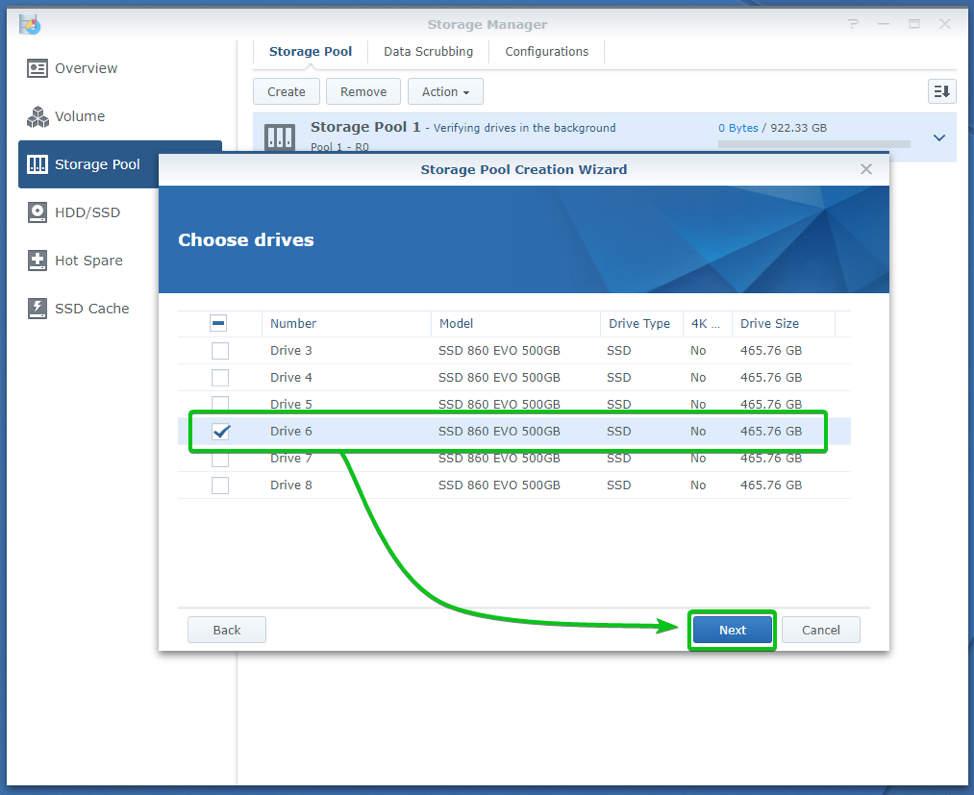Click the SSD Cache lightning icon
This screenshot has height=795, width=974.
[38, 308]
